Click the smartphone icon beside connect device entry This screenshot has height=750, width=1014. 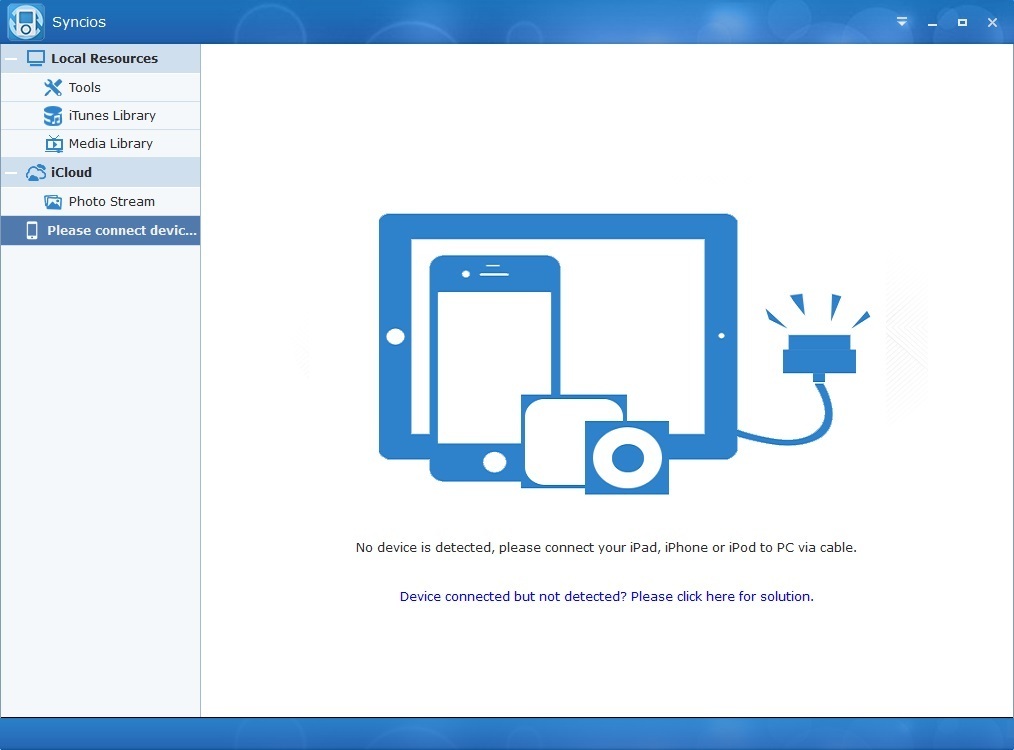tap(33, 230)
